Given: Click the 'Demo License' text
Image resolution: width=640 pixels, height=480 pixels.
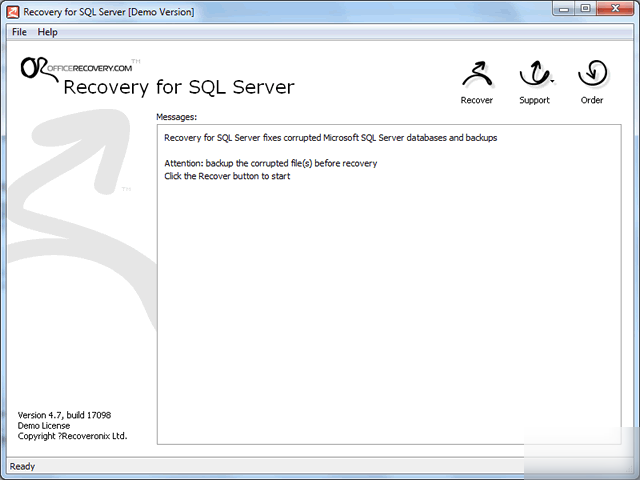Looking at the screenshot, I should 44,426.
